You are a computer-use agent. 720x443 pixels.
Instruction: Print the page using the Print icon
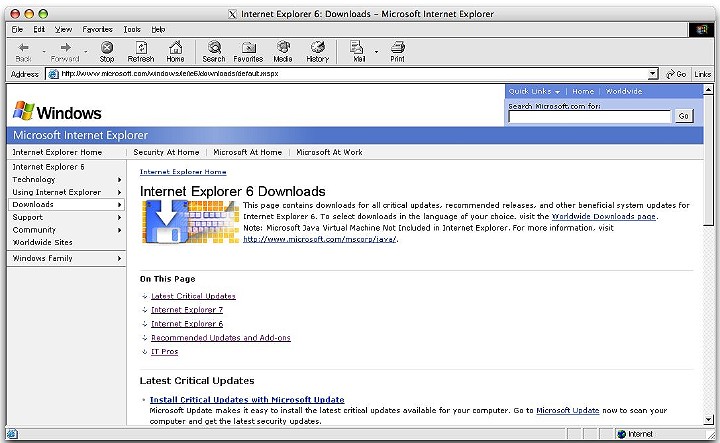tap(398, 47)
